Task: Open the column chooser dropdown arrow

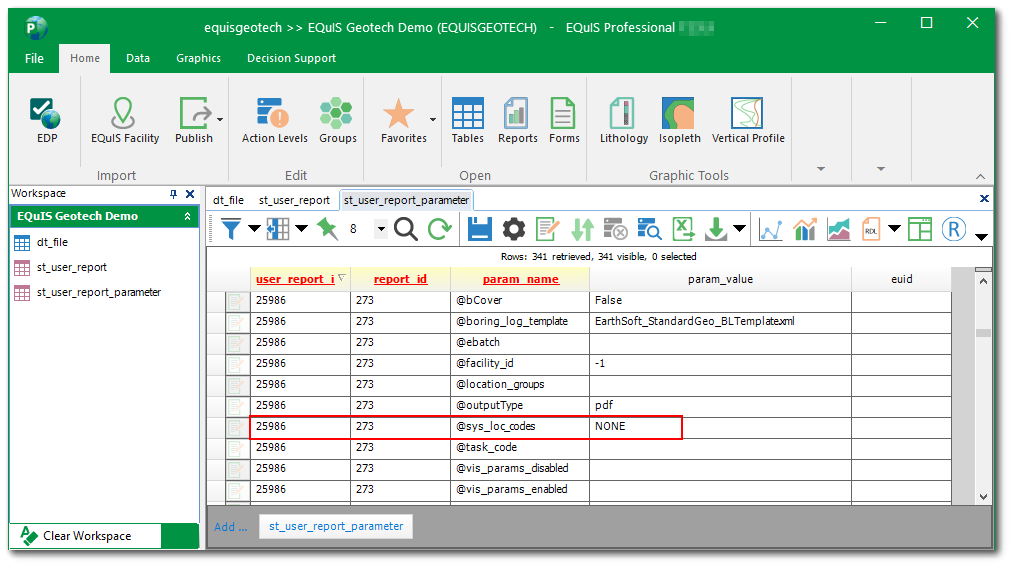Action: click(302, 228)
